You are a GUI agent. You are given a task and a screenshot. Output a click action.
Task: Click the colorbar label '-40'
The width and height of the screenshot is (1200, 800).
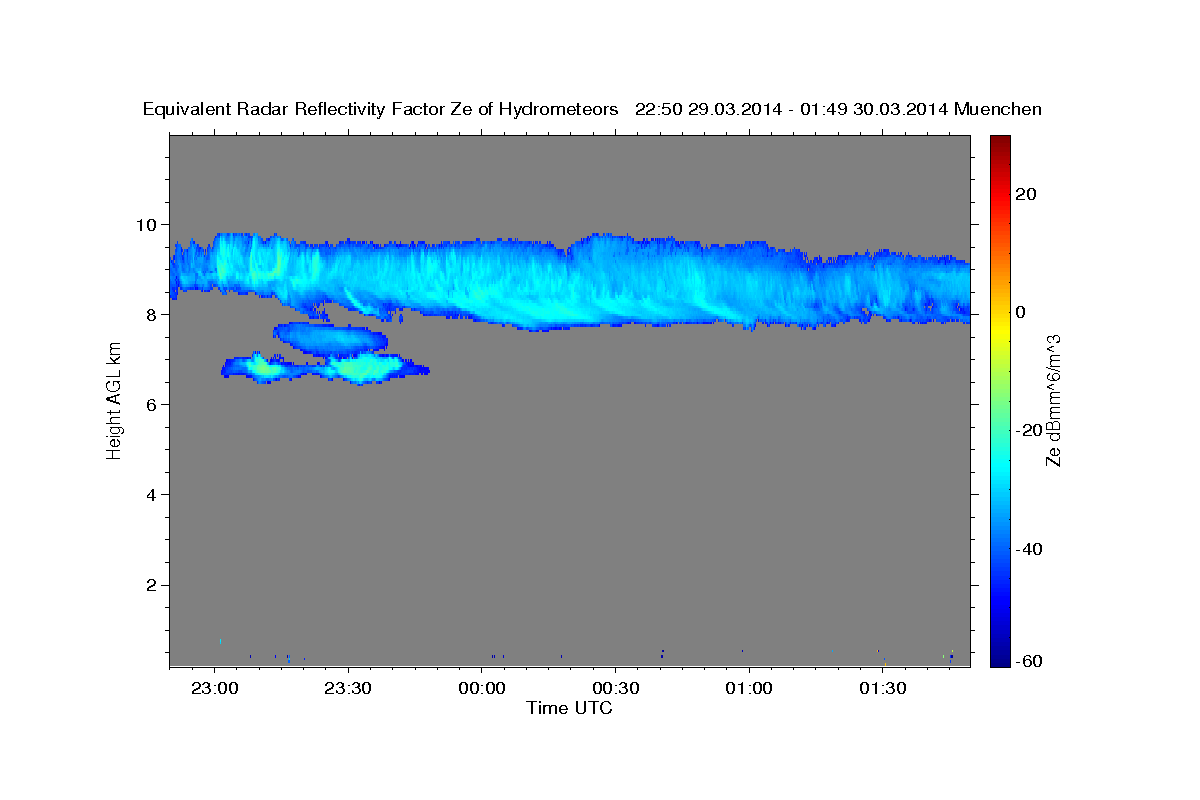click(1029, 549)
